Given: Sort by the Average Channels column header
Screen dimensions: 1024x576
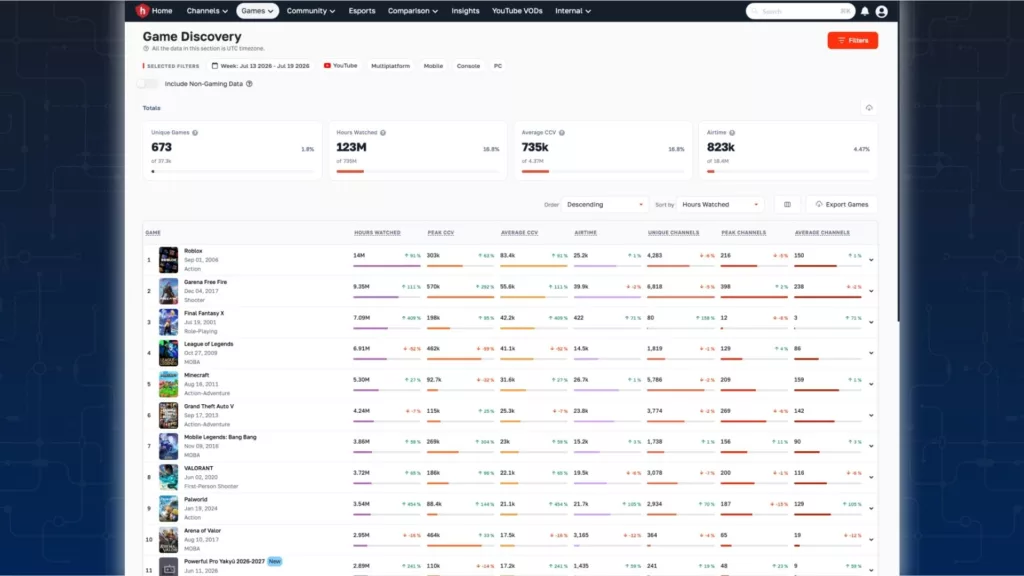Looking at the screenshot, I should tap(822, 232).
